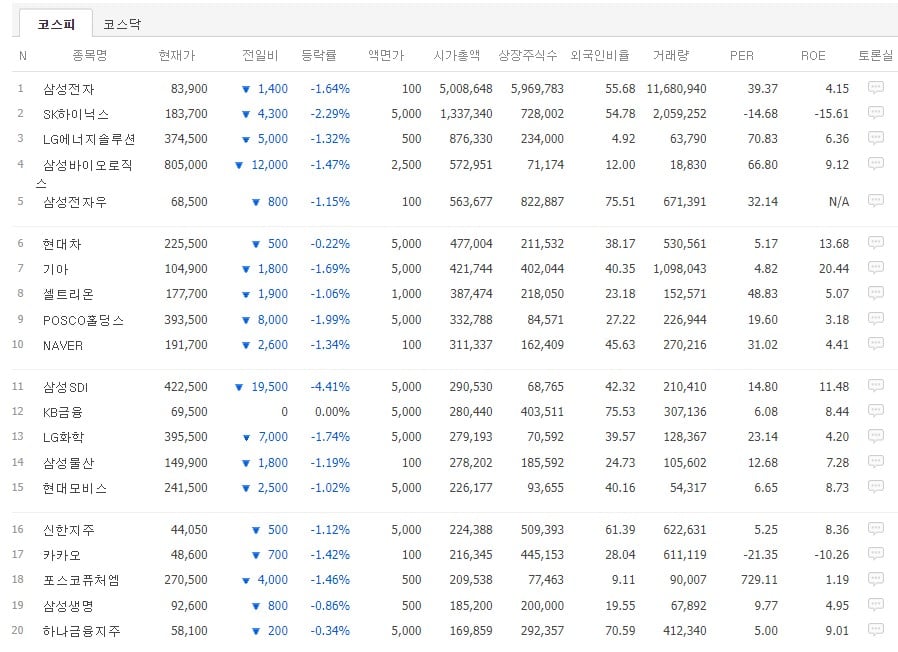Open the POSCO홀딩스 stock link

point(84,320)
